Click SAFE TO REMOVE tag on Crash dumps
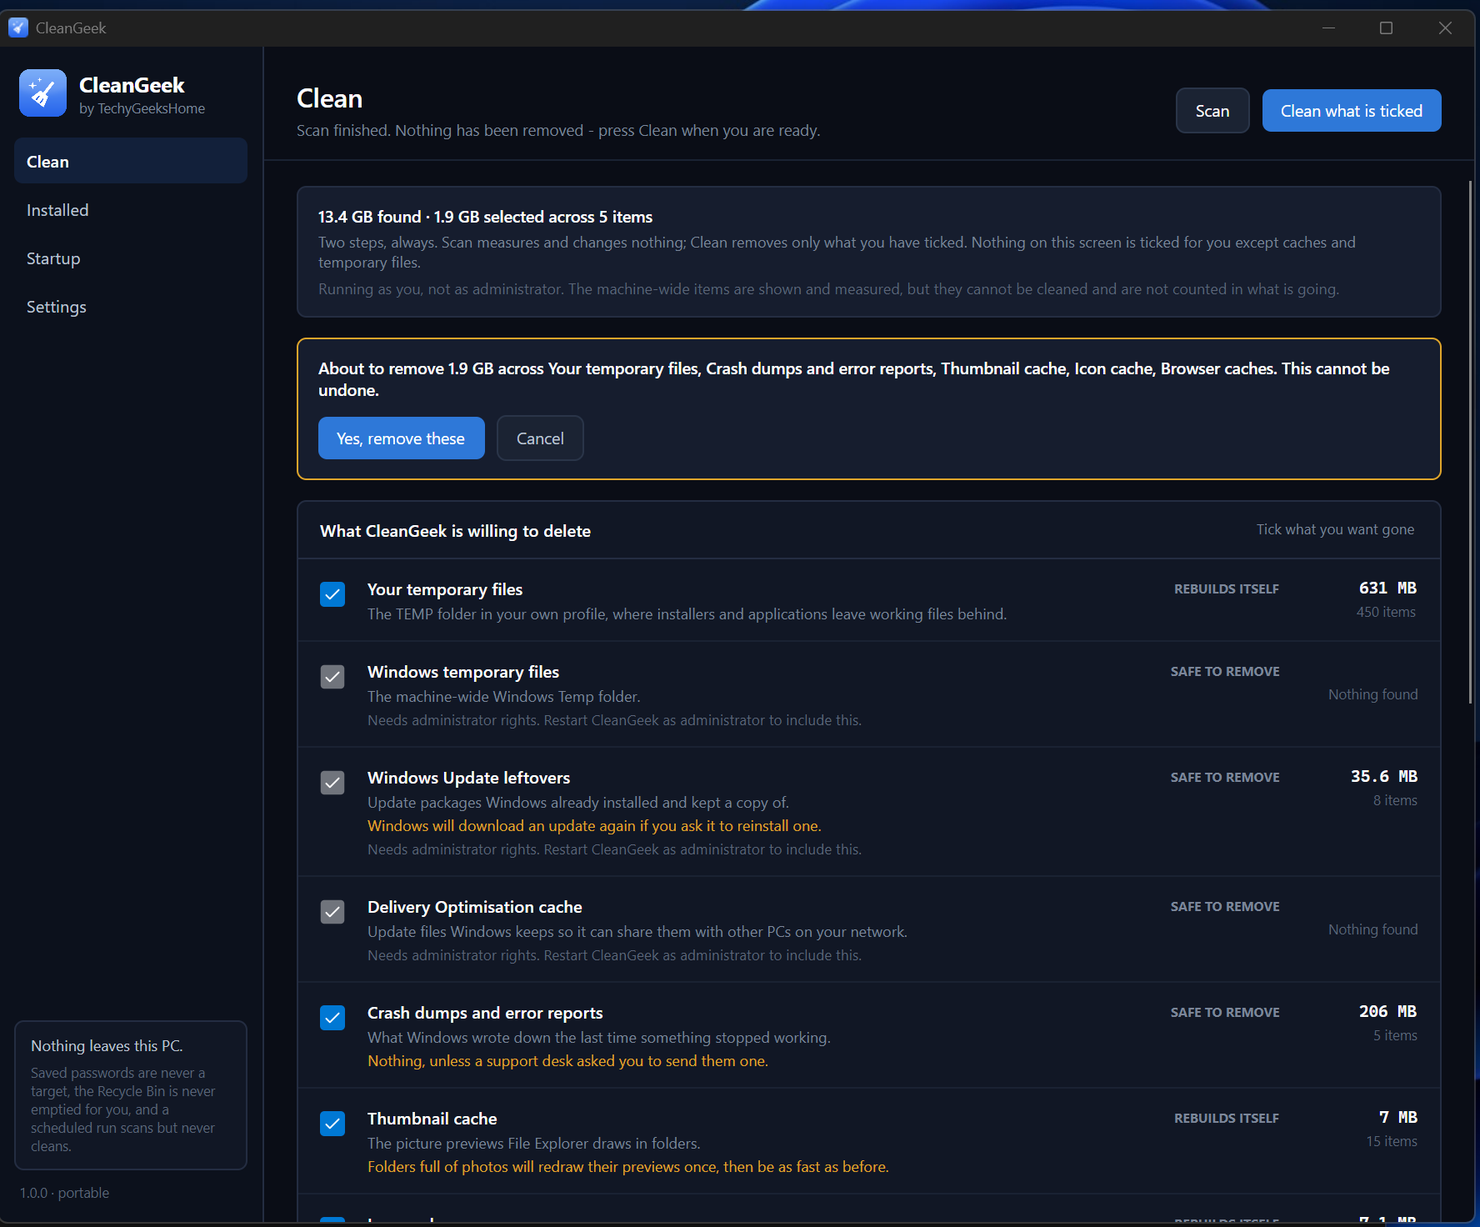The width and height of the screenshot is (1480, 1227). click(x=1225, y=1012)
